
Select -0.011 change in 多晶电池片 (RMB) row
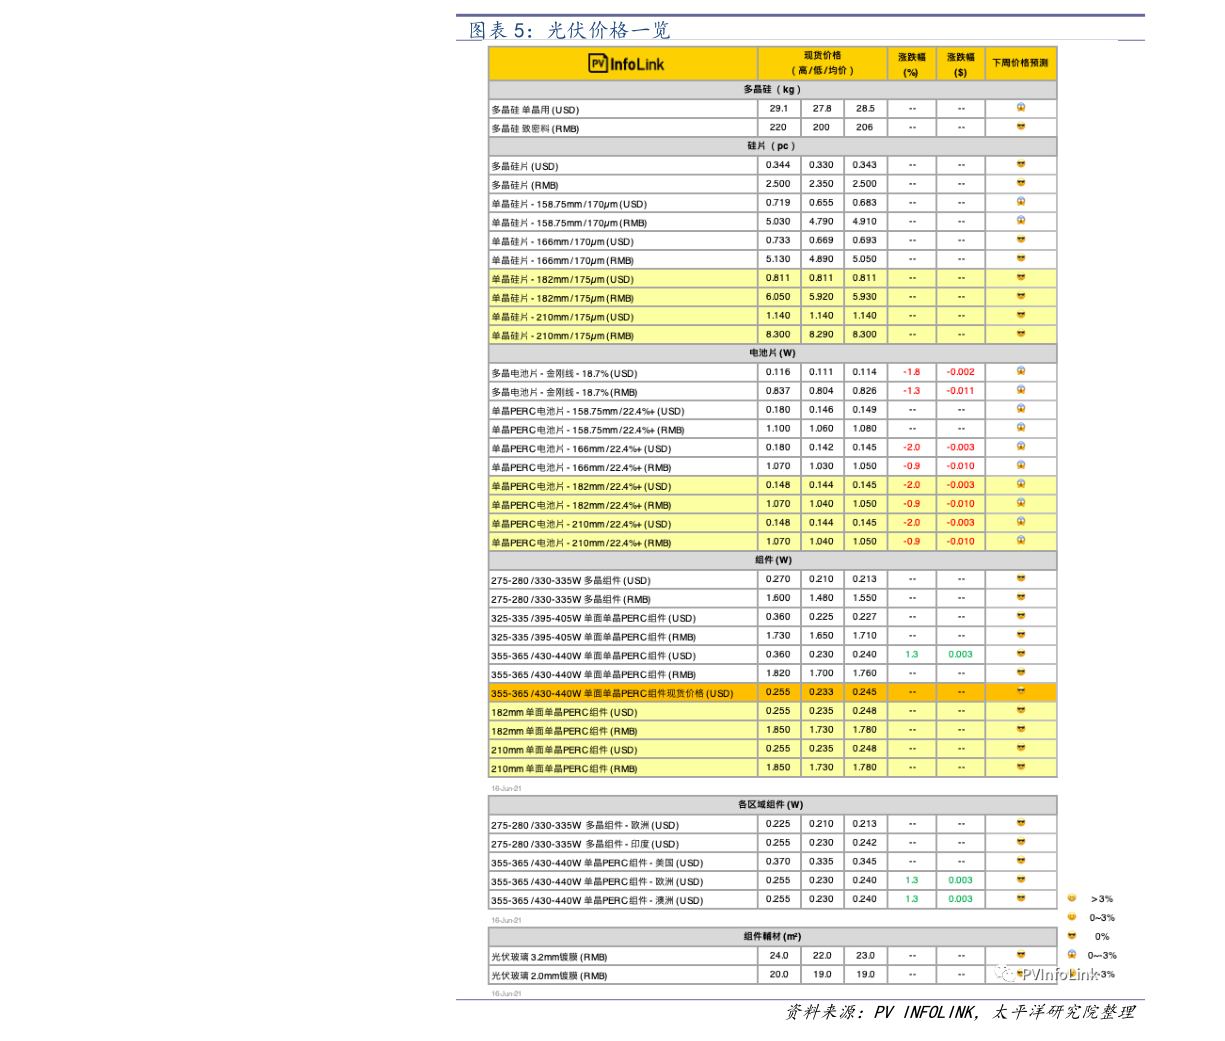pos(961,391)
